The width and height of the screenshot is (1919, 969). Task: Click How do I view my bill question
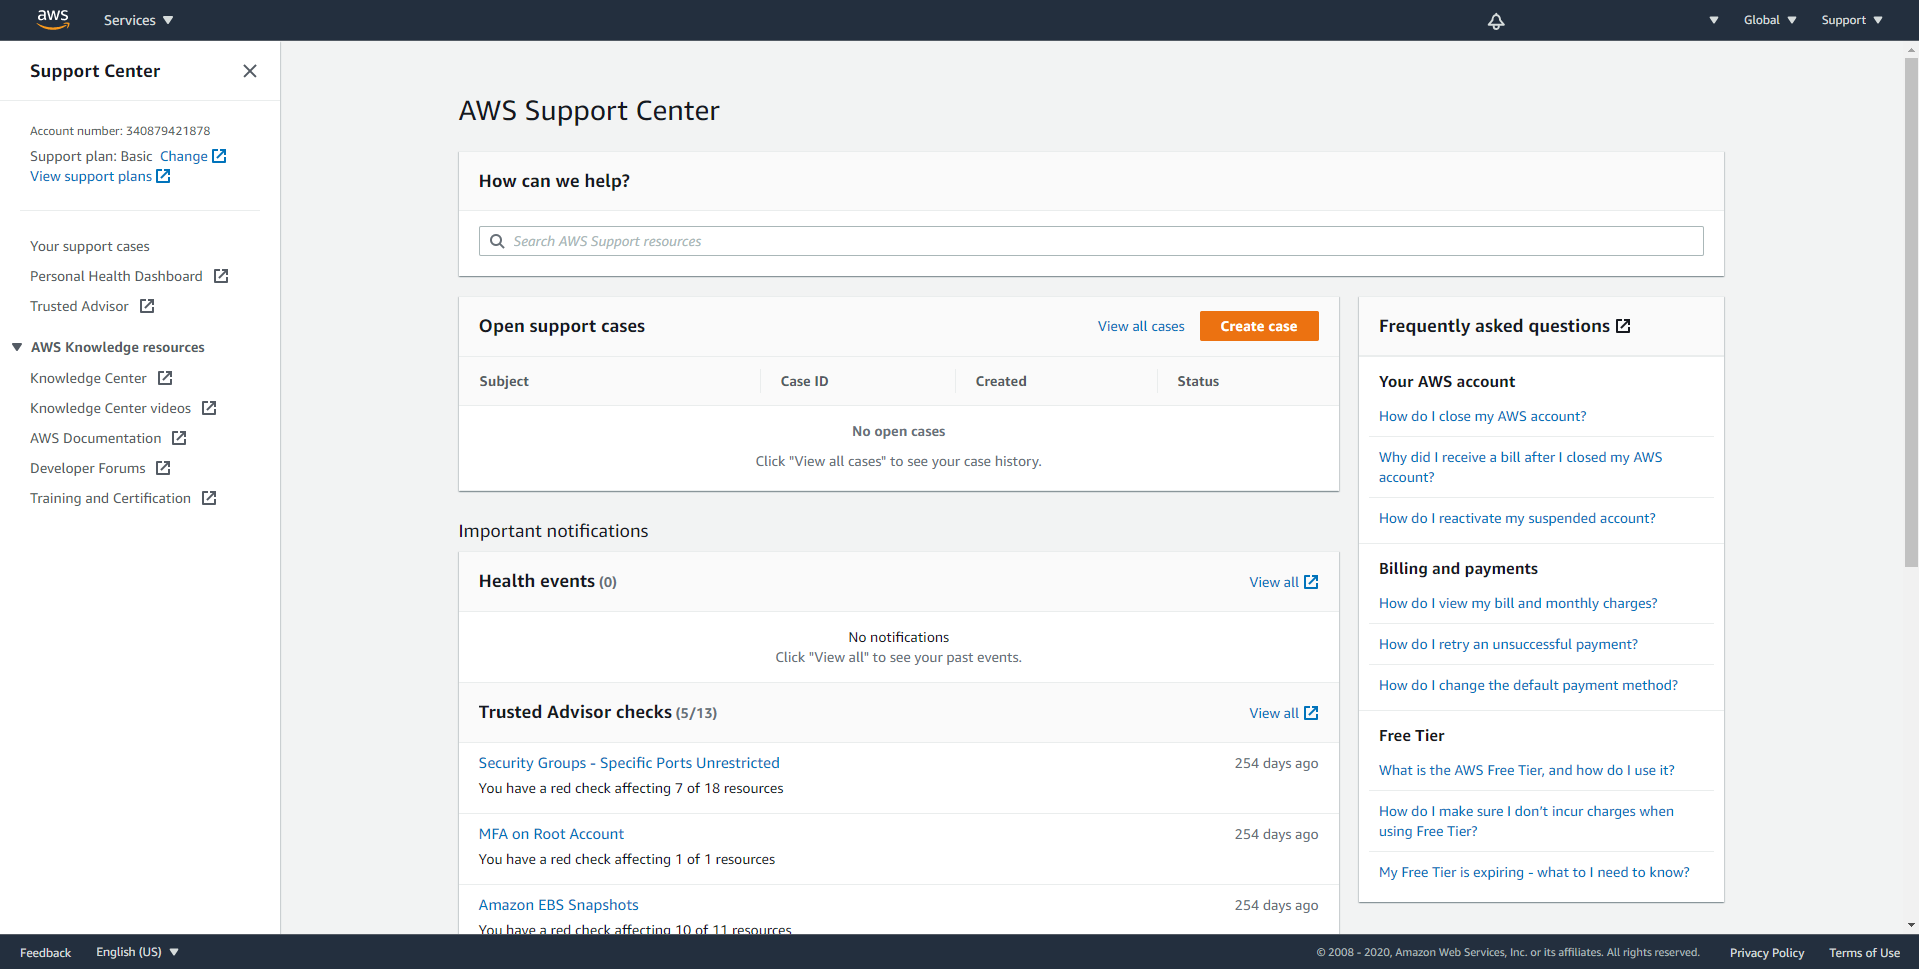pyautogui.click(x=1518, y=603)
